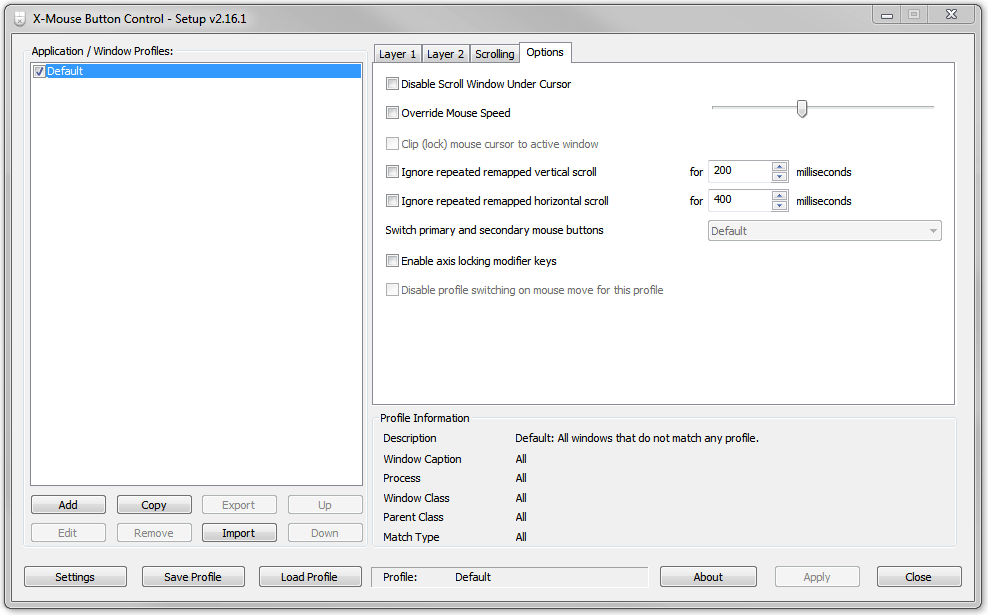Click the Close button at bottom
This screenshot has width=988, height=615.
[919, 577]
